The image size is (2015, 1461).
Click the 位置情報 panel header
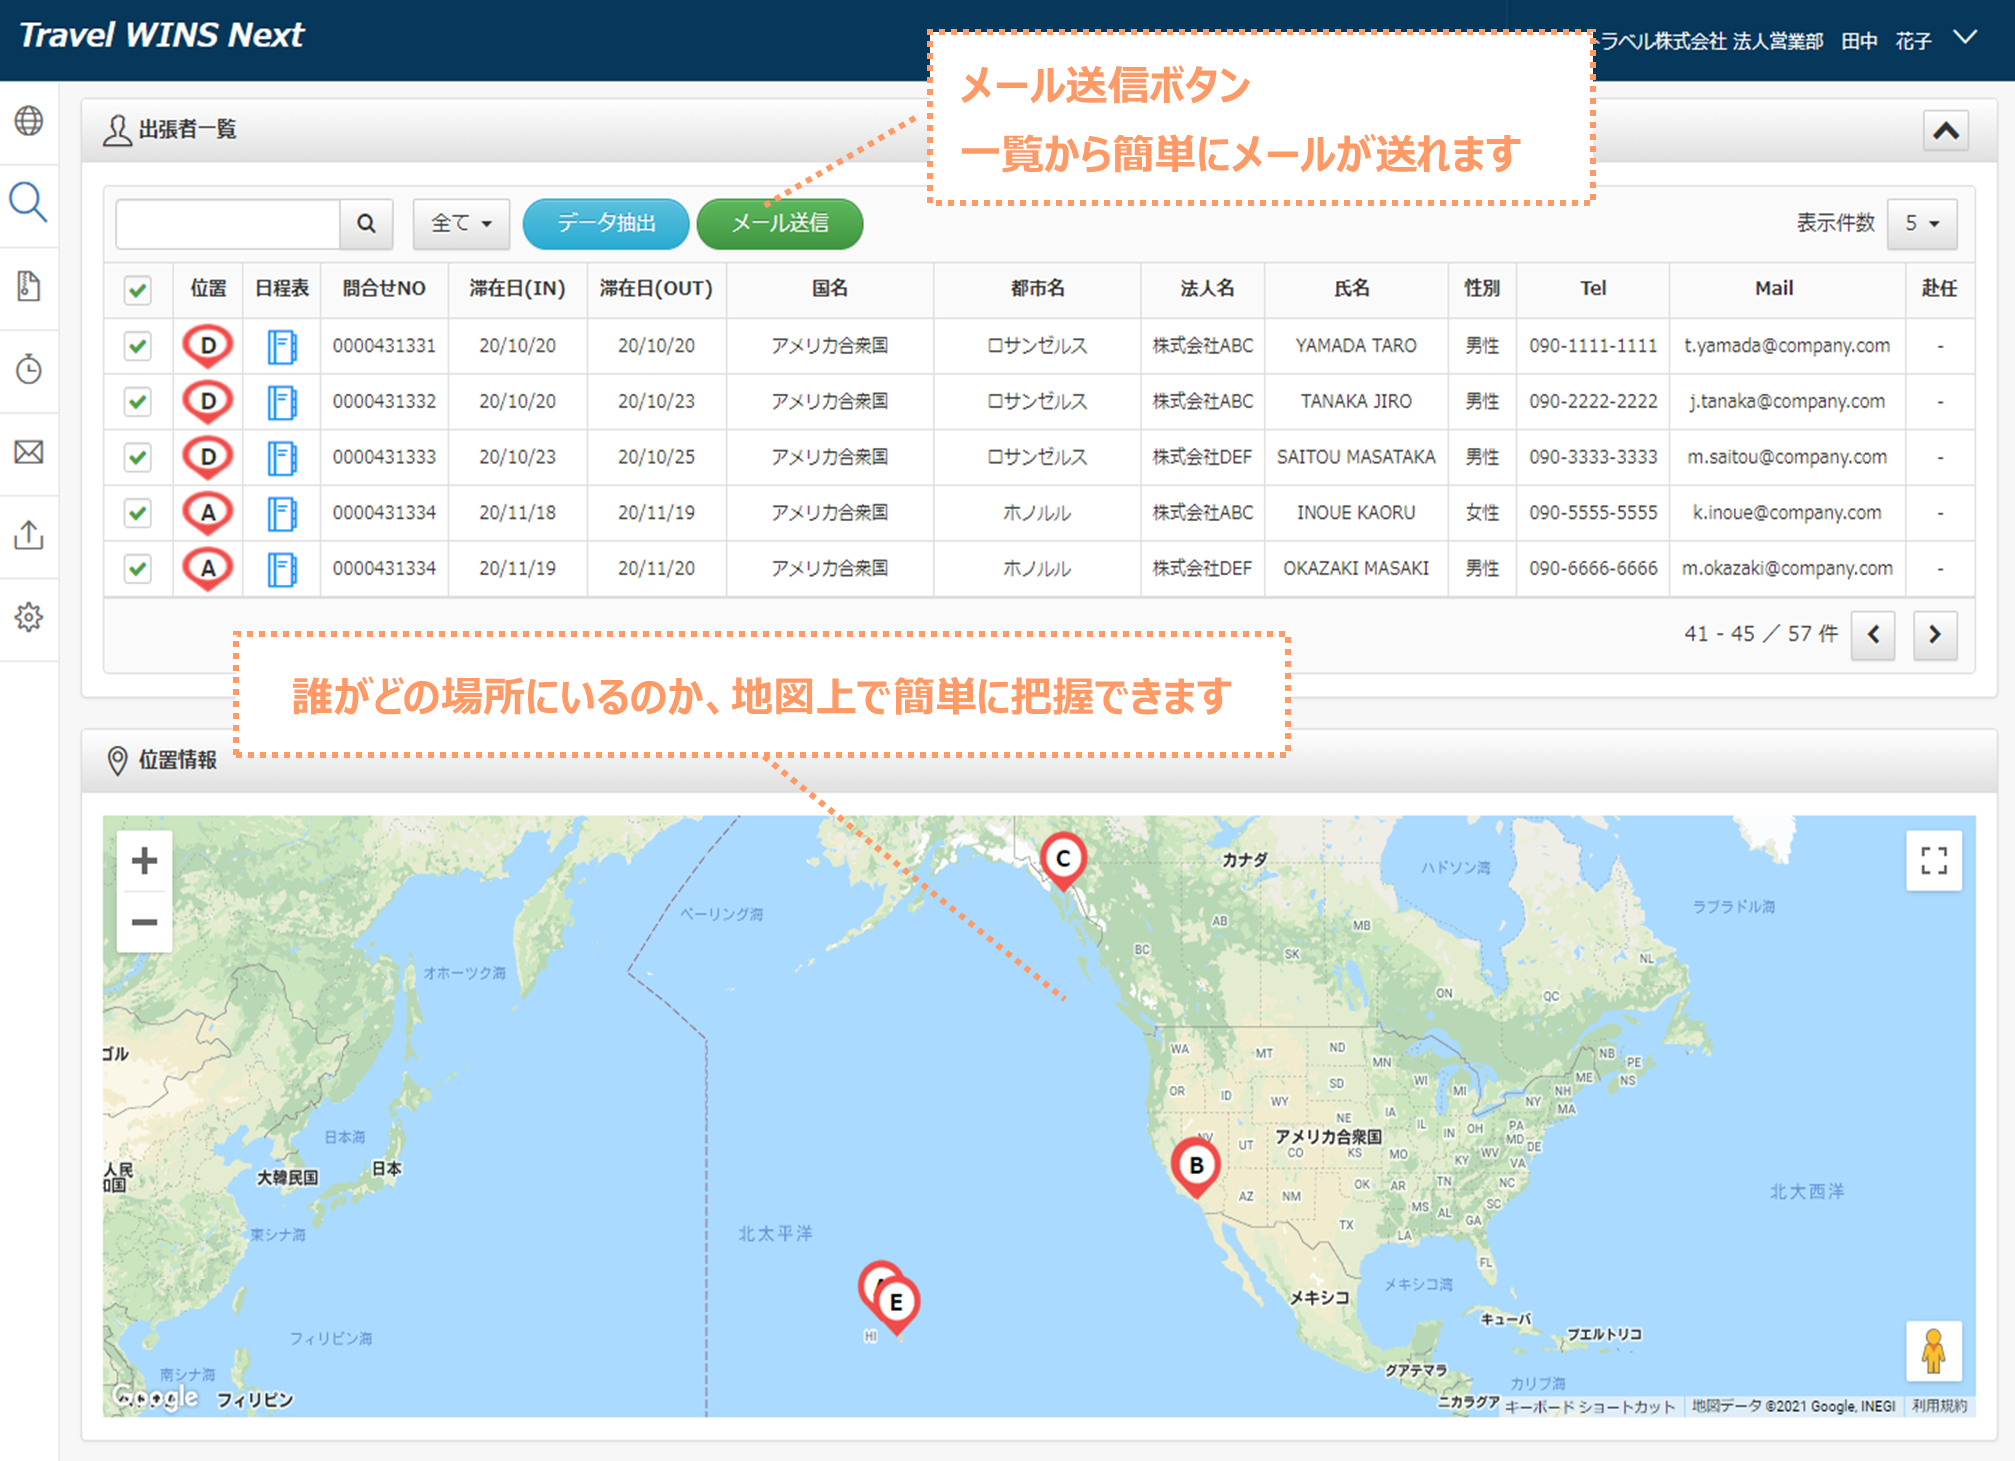[1039, 761]
